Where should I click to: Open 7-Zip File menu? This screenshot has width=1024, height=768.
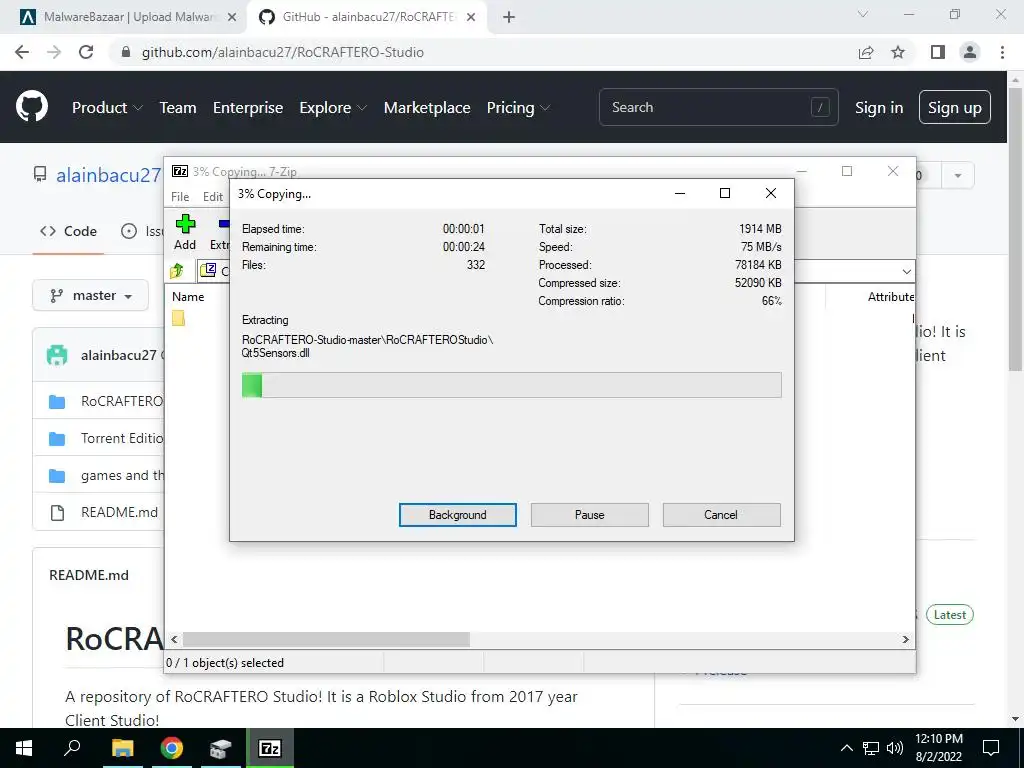tap(180, 197)
